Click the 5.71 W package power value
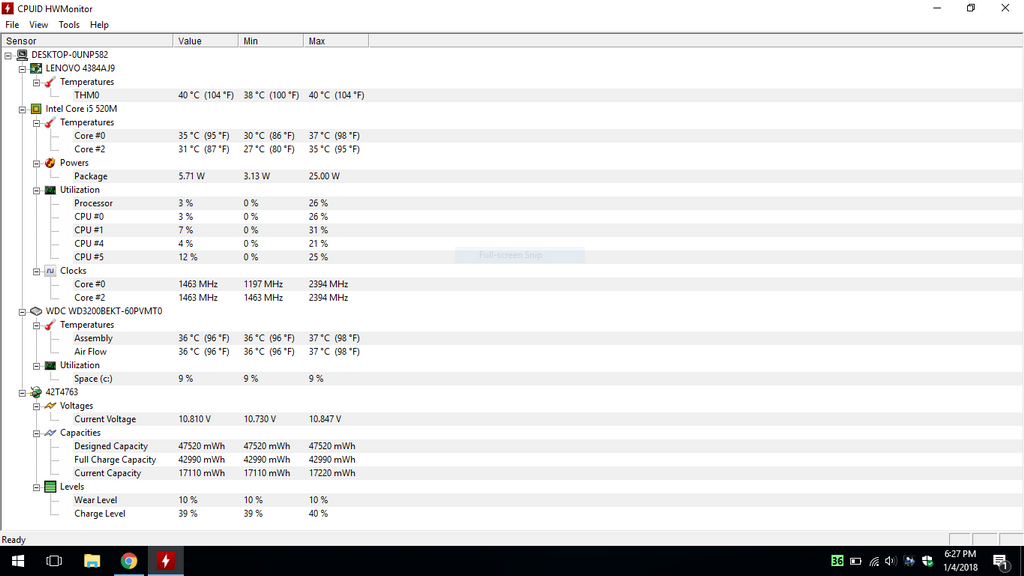The image size is (1024, 576). tap(191, 176)
